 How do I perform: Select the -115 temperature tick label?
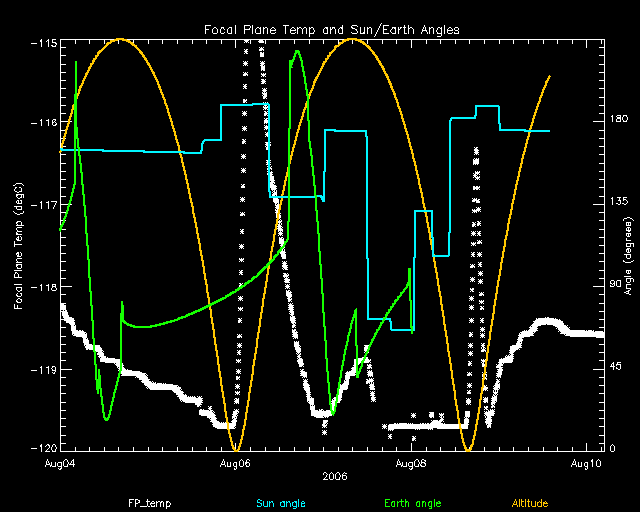(43, 44)
